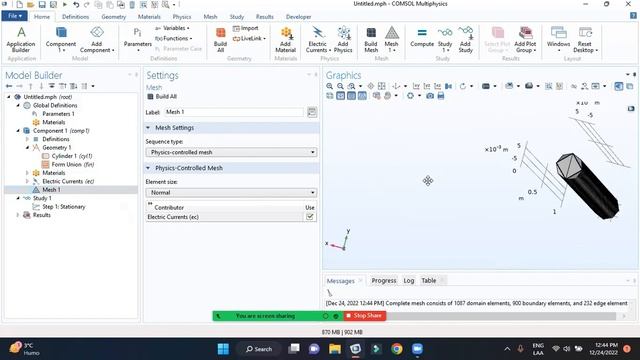
Task: Click the xy-plane view icon in Graphics
Action: (x=416, y=86)
